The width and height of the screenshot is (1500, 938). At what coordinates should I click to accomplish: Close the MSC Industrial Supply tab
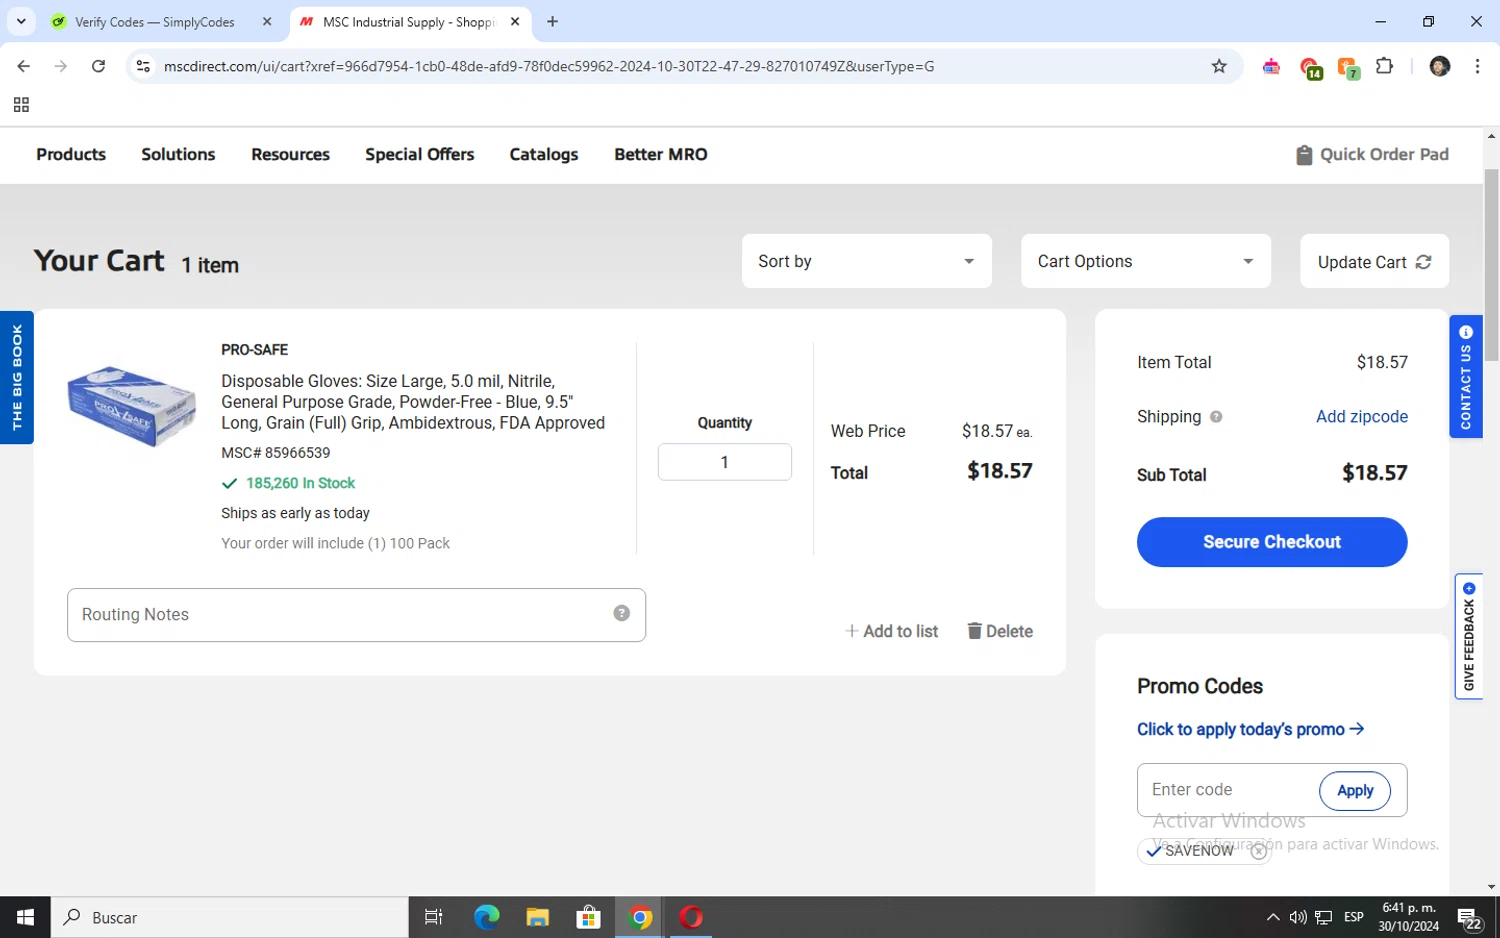[x=515, y=21]
